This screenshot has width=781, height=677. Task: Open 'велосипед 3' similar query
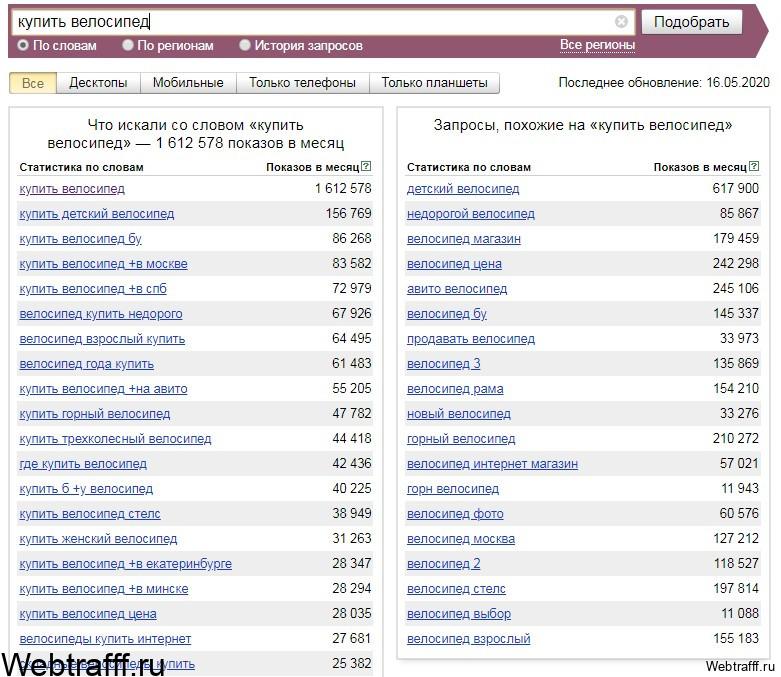pyautogui.click(x=444, y=364)
